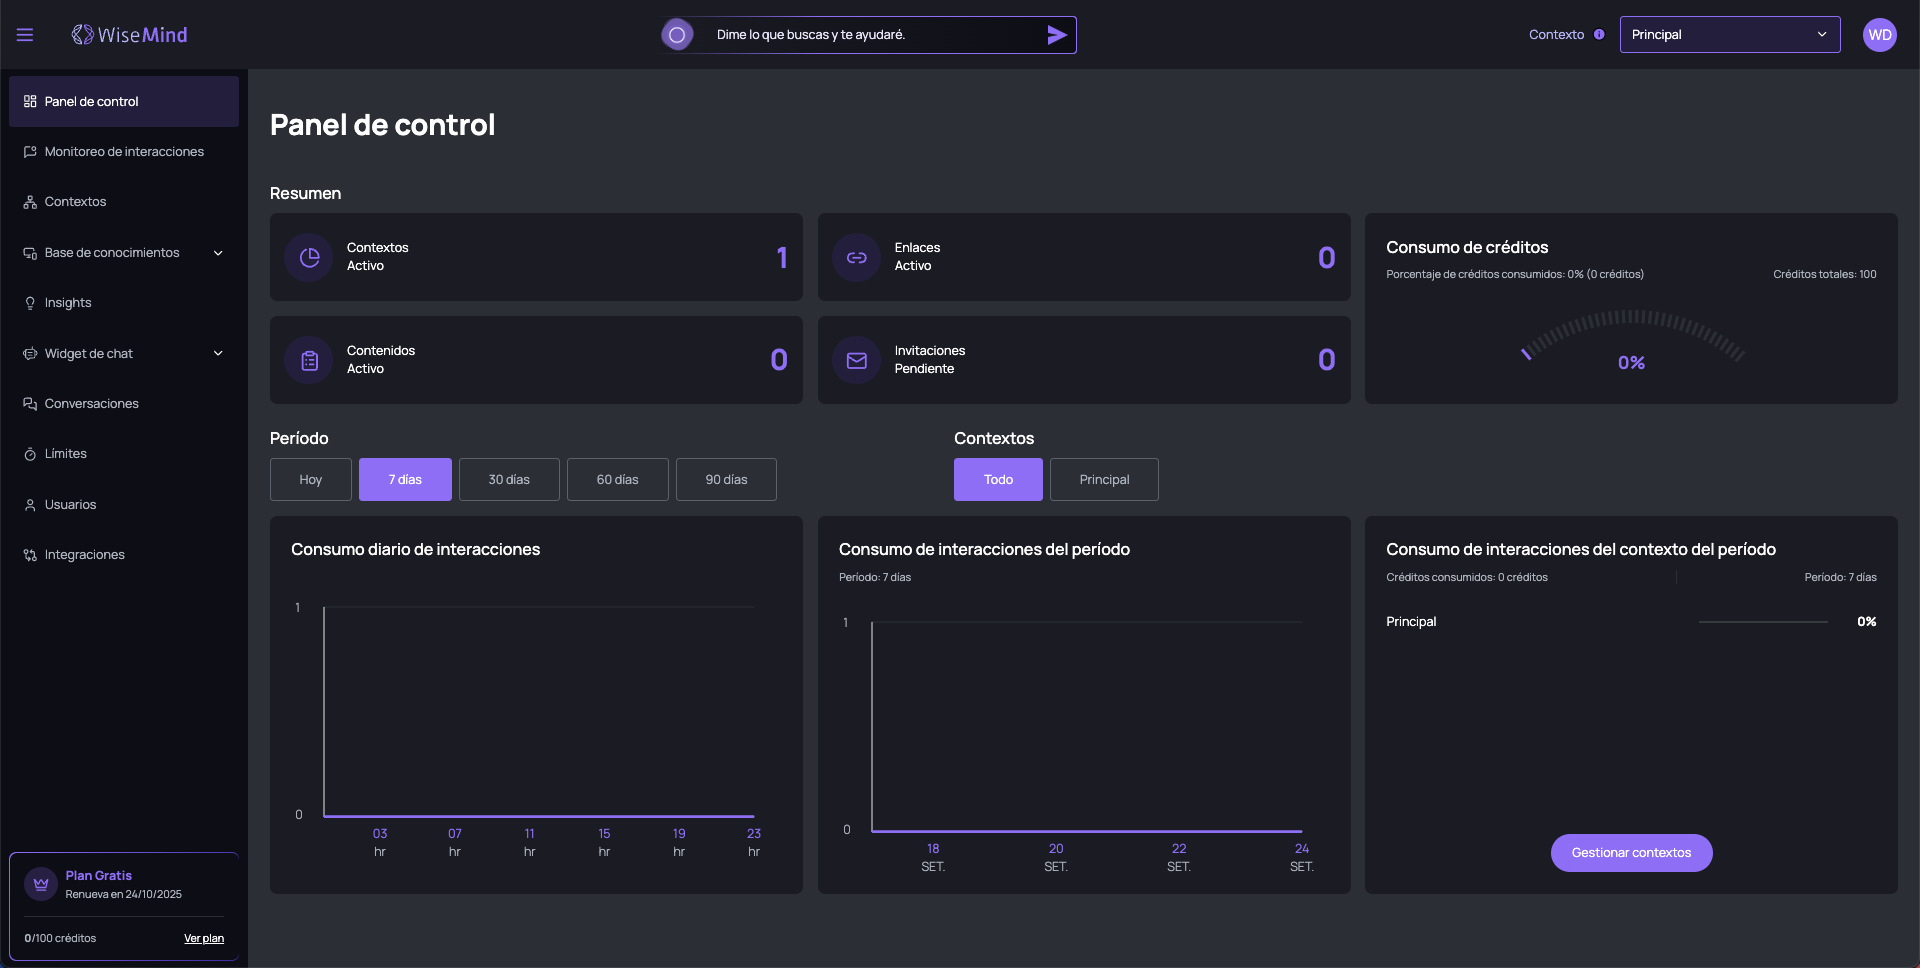
Task: Click the Plan Gratis crown icon
Action: coord(41,884)
